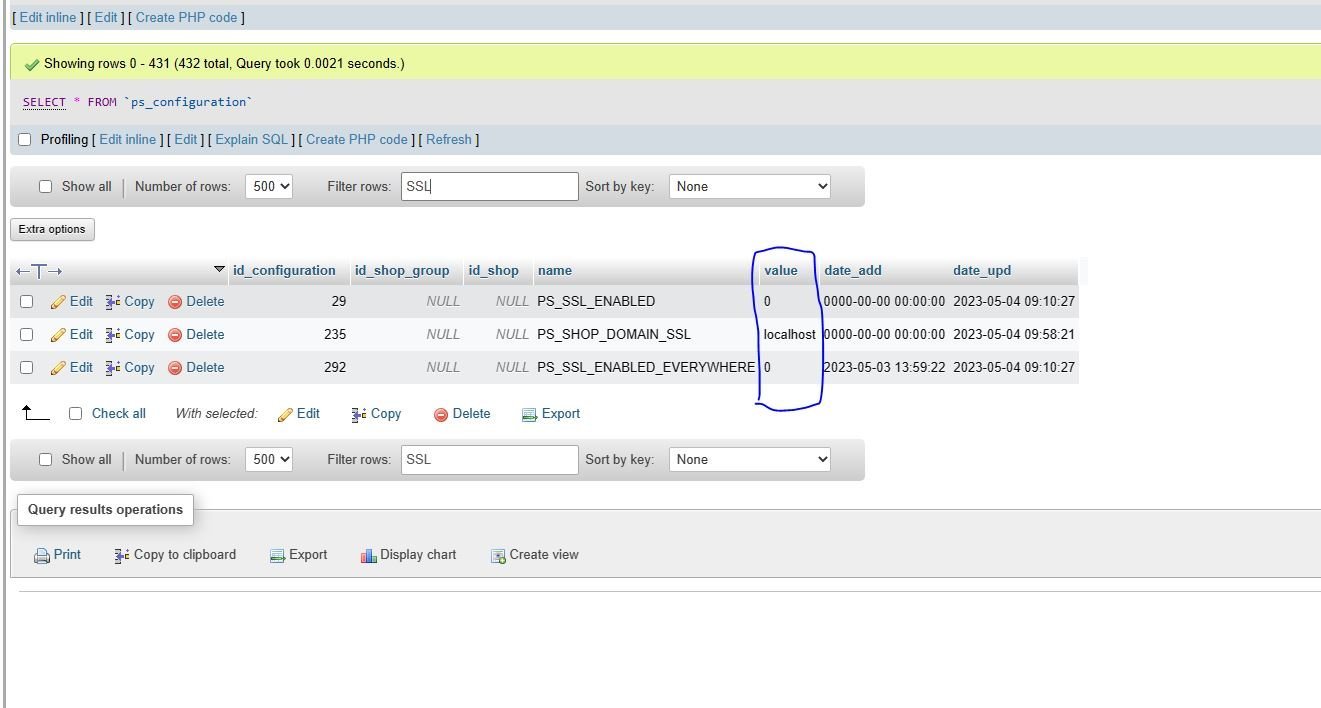This screenshot has width=1321, height=708.
Task: Select the checkbox for row PS_SSL_ENABLED
Action: 27,301
